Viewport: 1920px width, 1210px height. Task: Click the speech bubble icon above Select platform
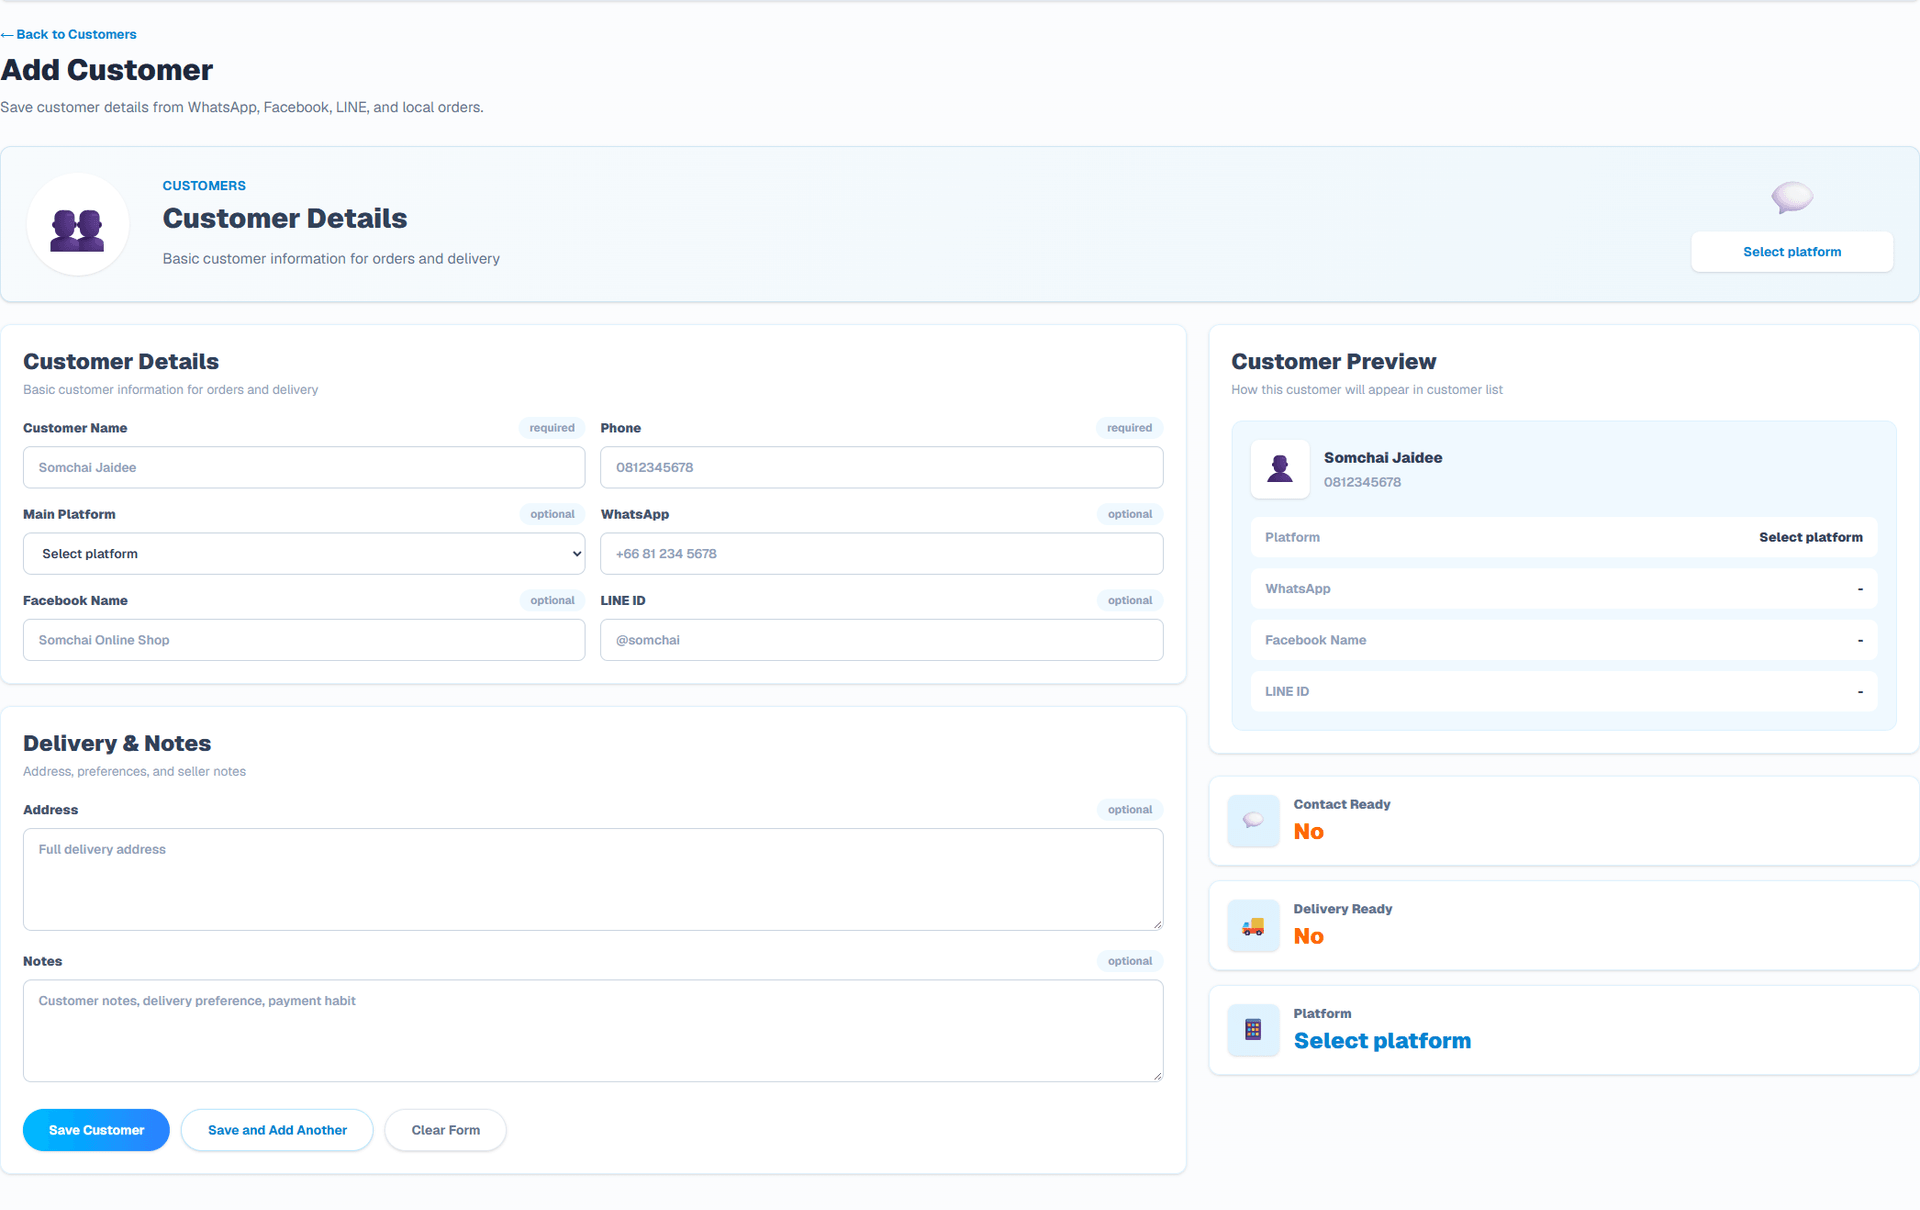click(1792, 197)
